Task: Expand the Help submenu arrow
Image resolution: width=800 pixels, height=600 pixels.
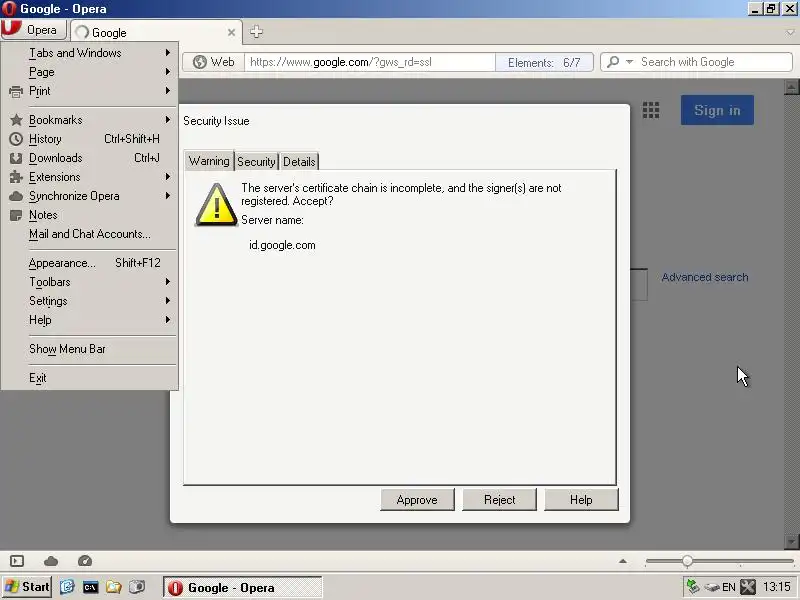Action: (x=167, y=320)
